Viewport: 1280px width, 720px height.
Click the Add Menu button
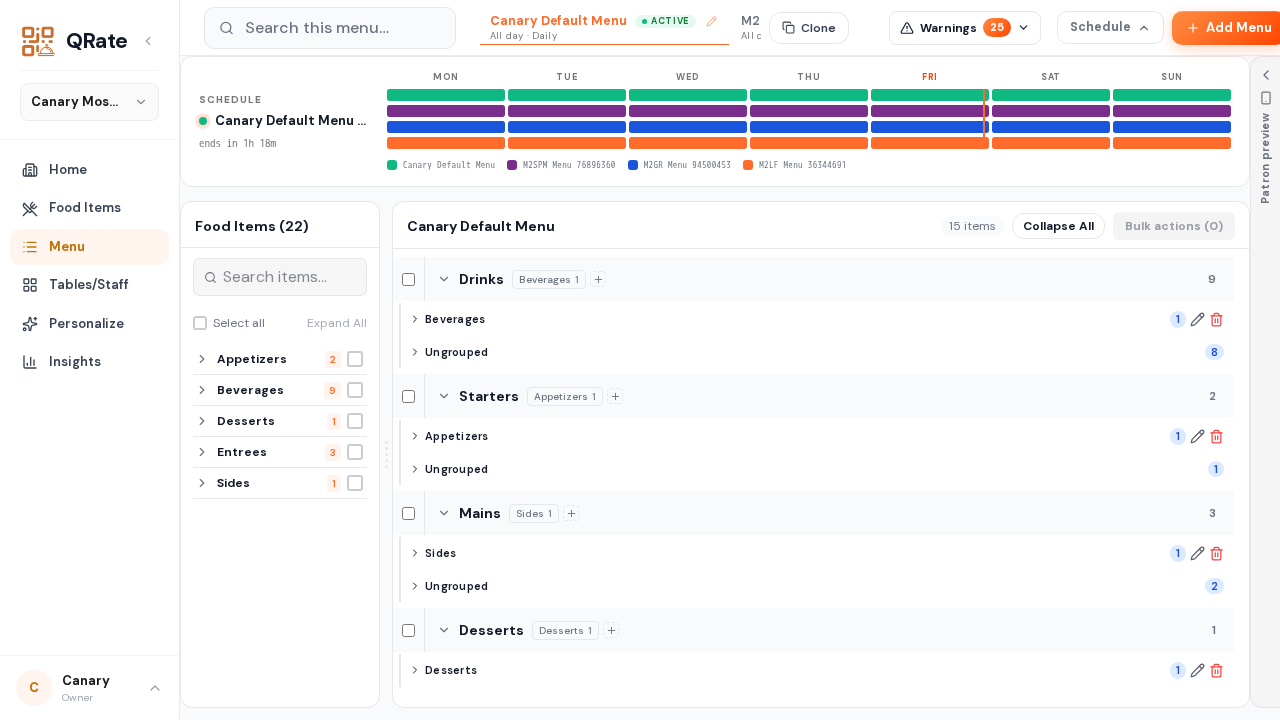[x=1227, y=28]
